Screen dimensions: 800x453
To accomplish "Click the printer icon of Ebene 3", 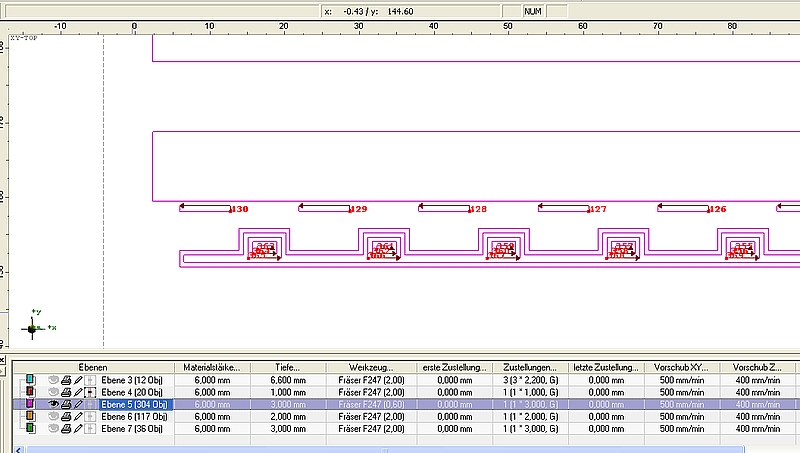I will click(66, 380).
